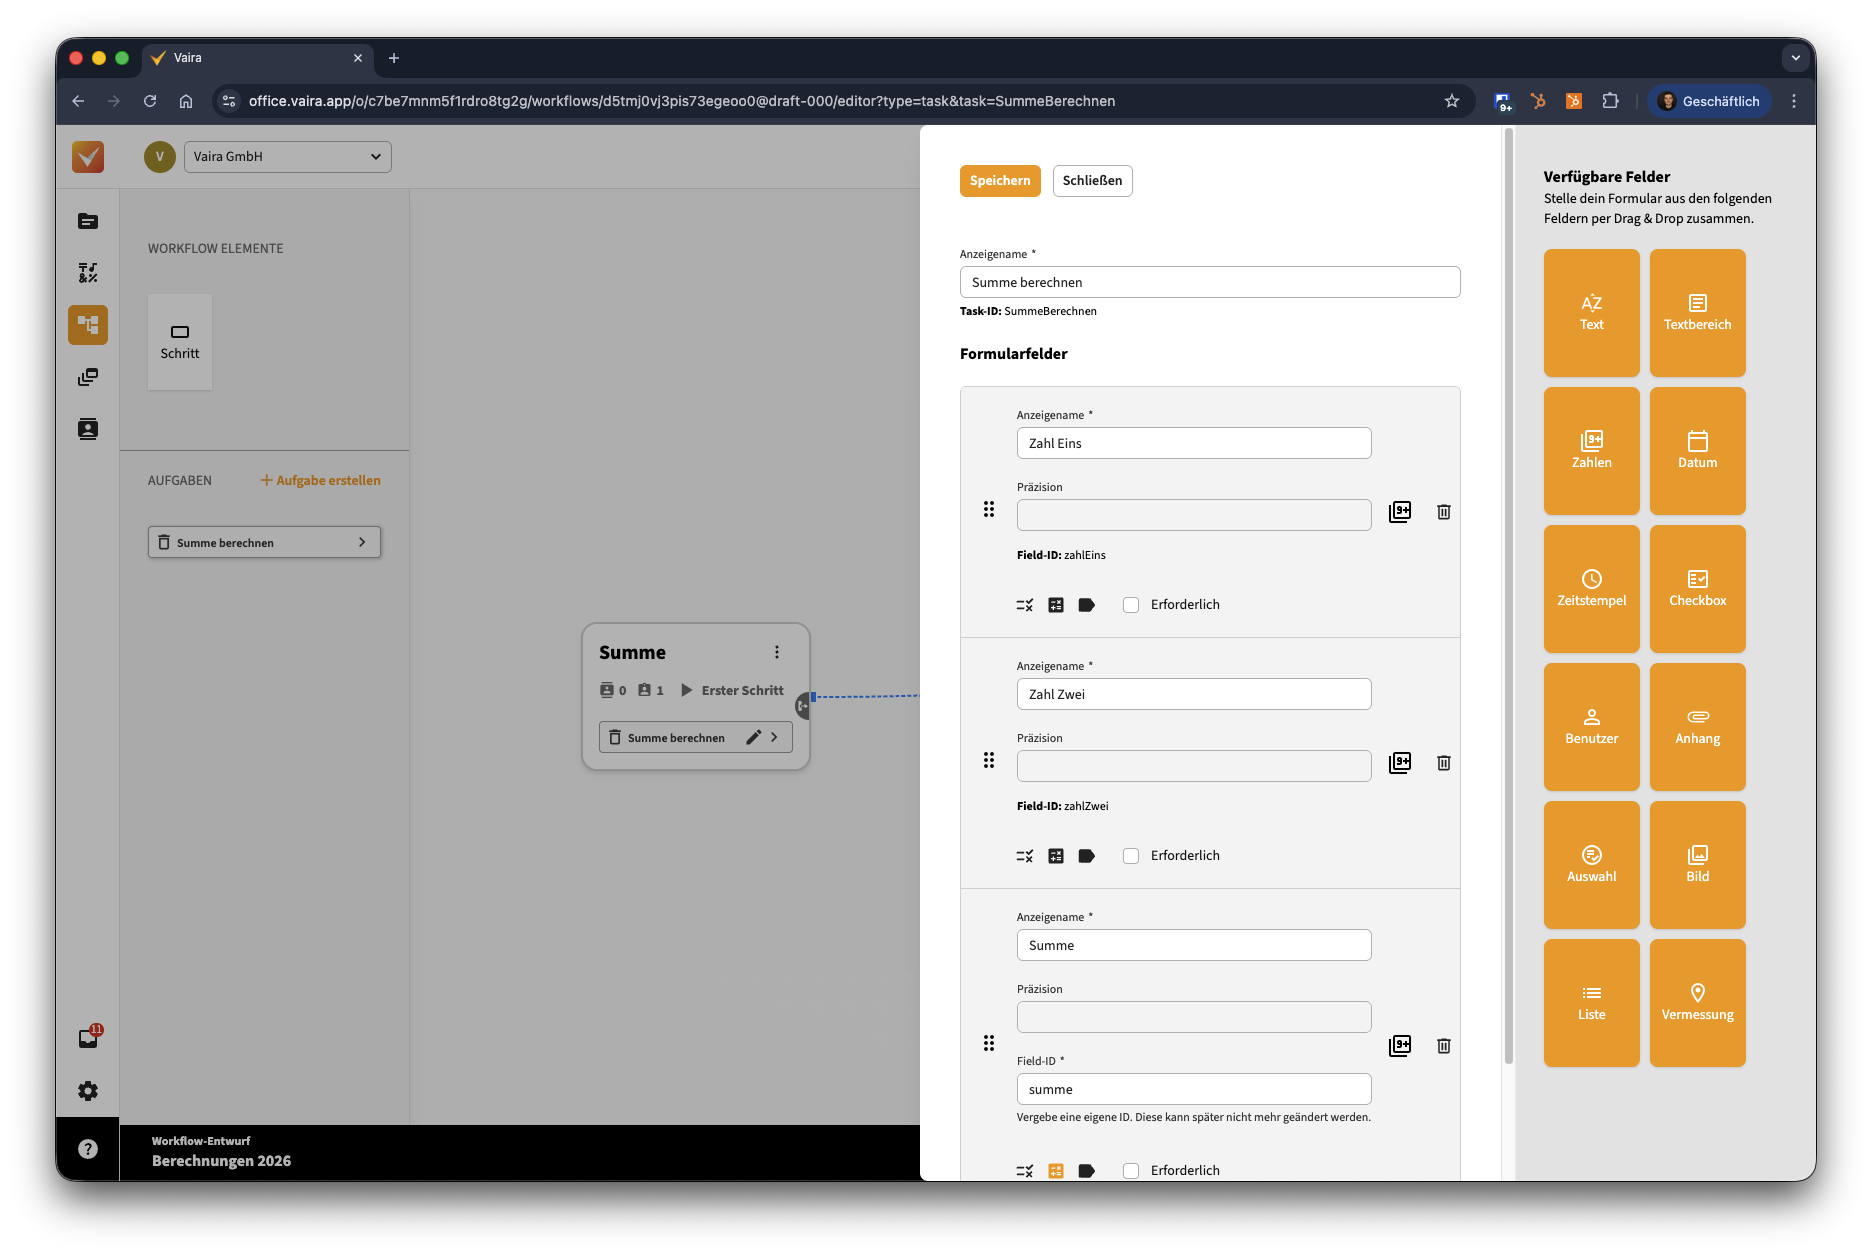1872x1255 pixels.
Task: Click the number type icon beside Zahl Zwei
Action: (x=1400, y=763)
